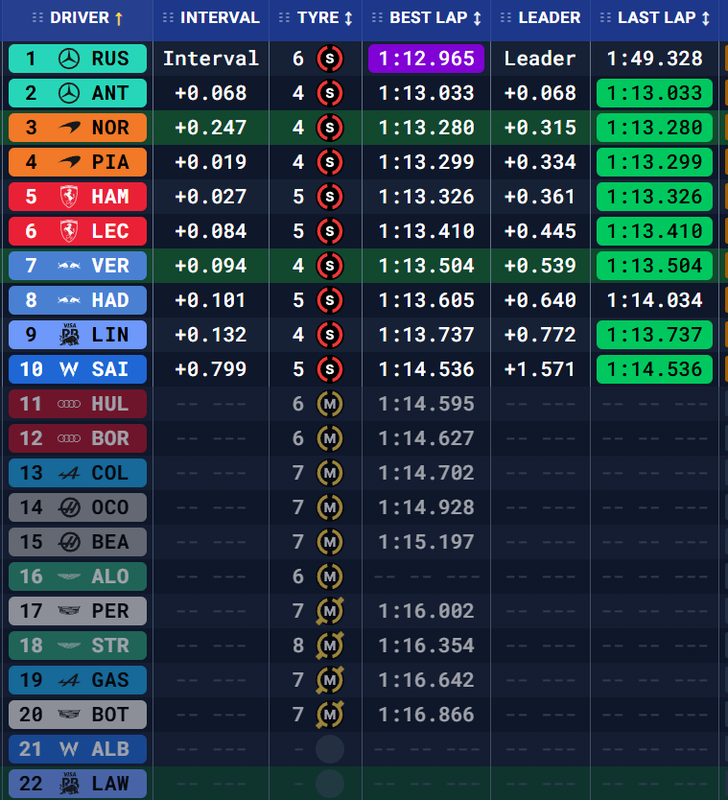Sort the table by TYRE column
Image resolution: width=728 pixels, height=800 pixels.
(x=315, y=18)
